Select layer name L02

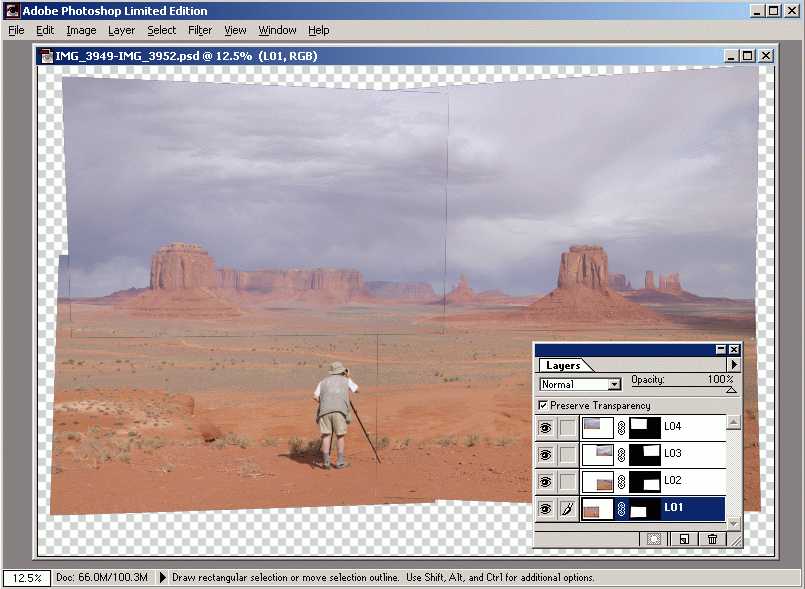pos(673,481)
